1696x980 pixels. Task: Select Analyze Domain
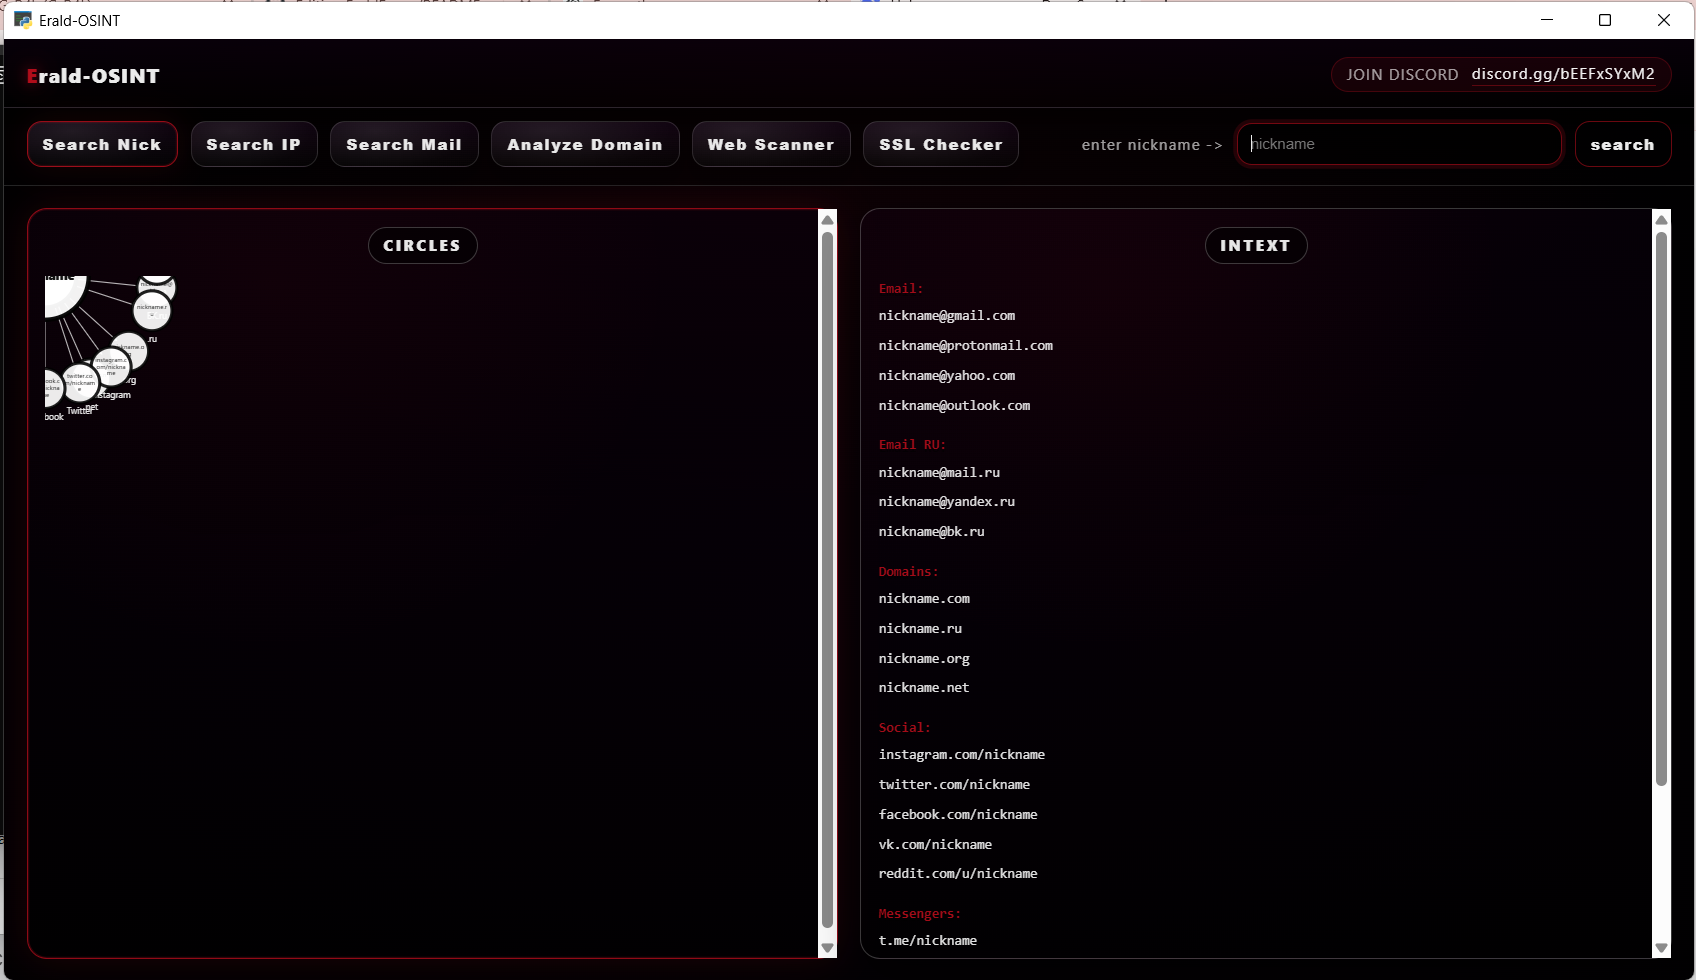coord(585,144)
